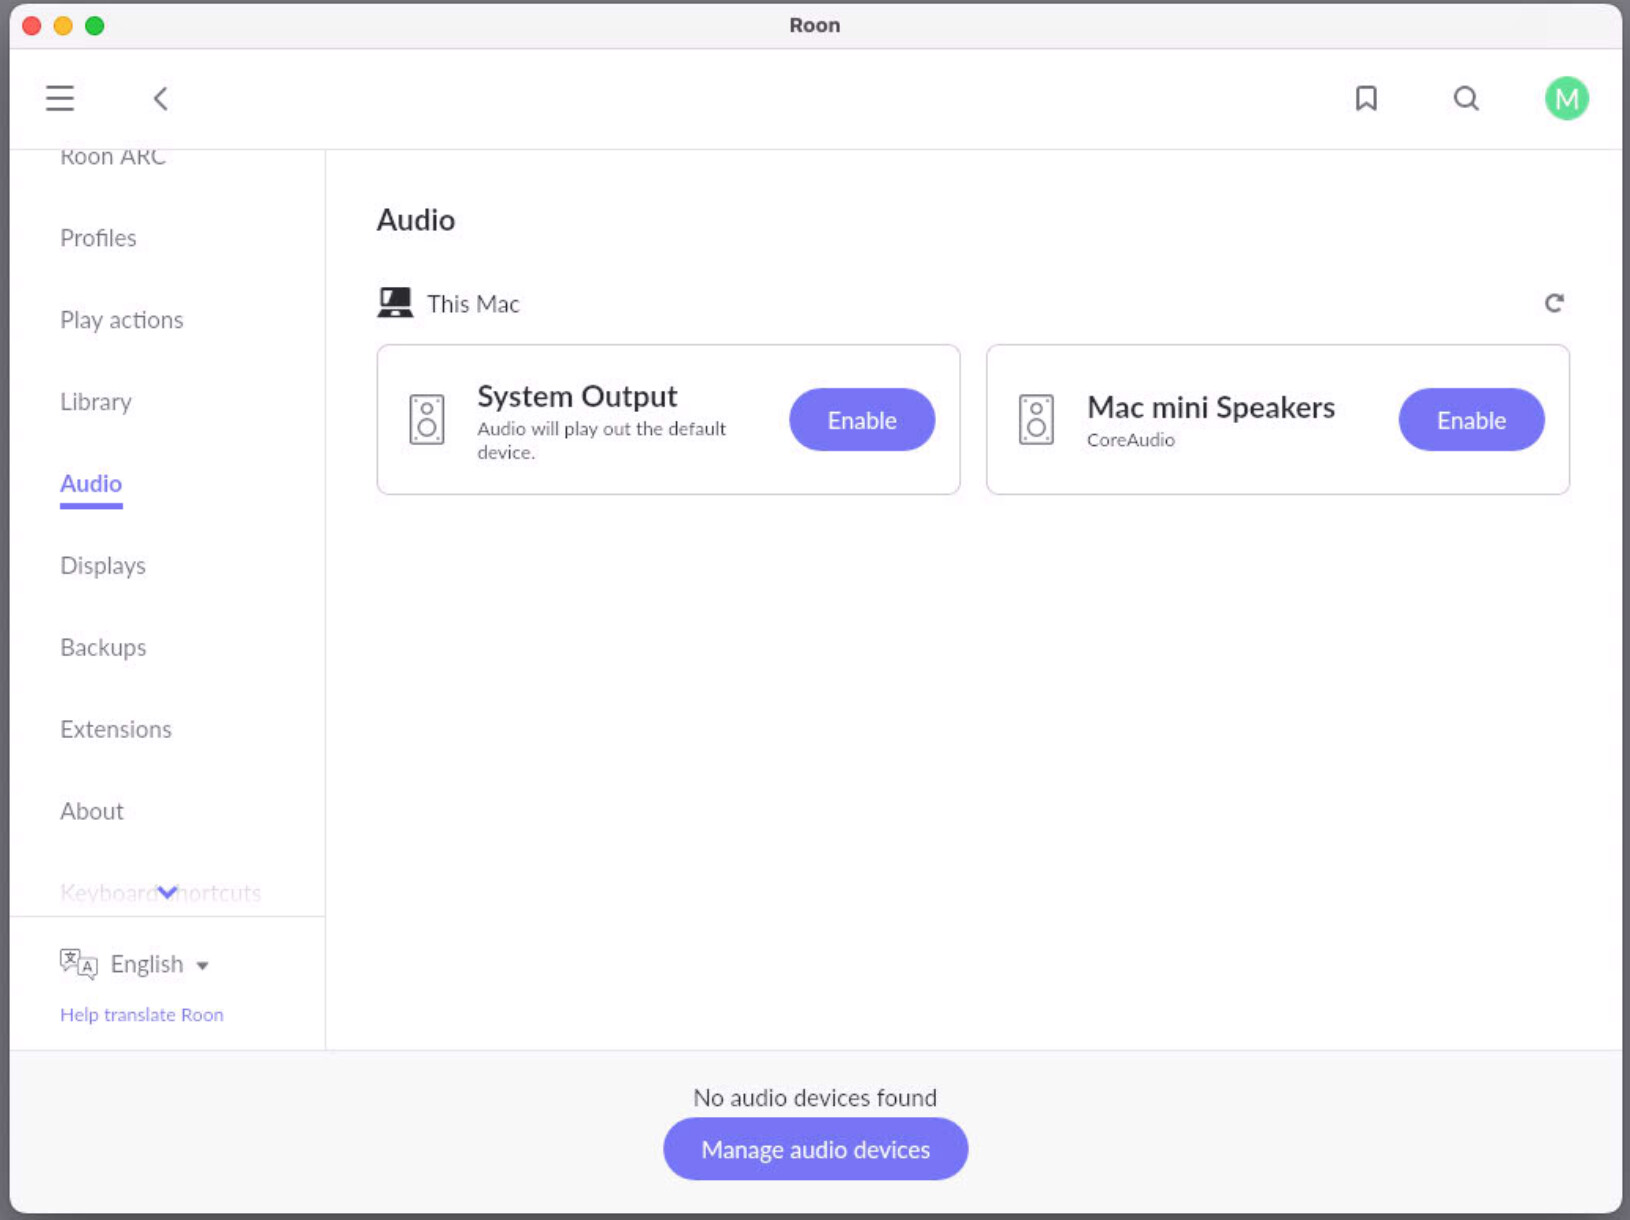1630x1220 pixels.
Task: Click Manage audio devices button
Action: (815, 1149)
